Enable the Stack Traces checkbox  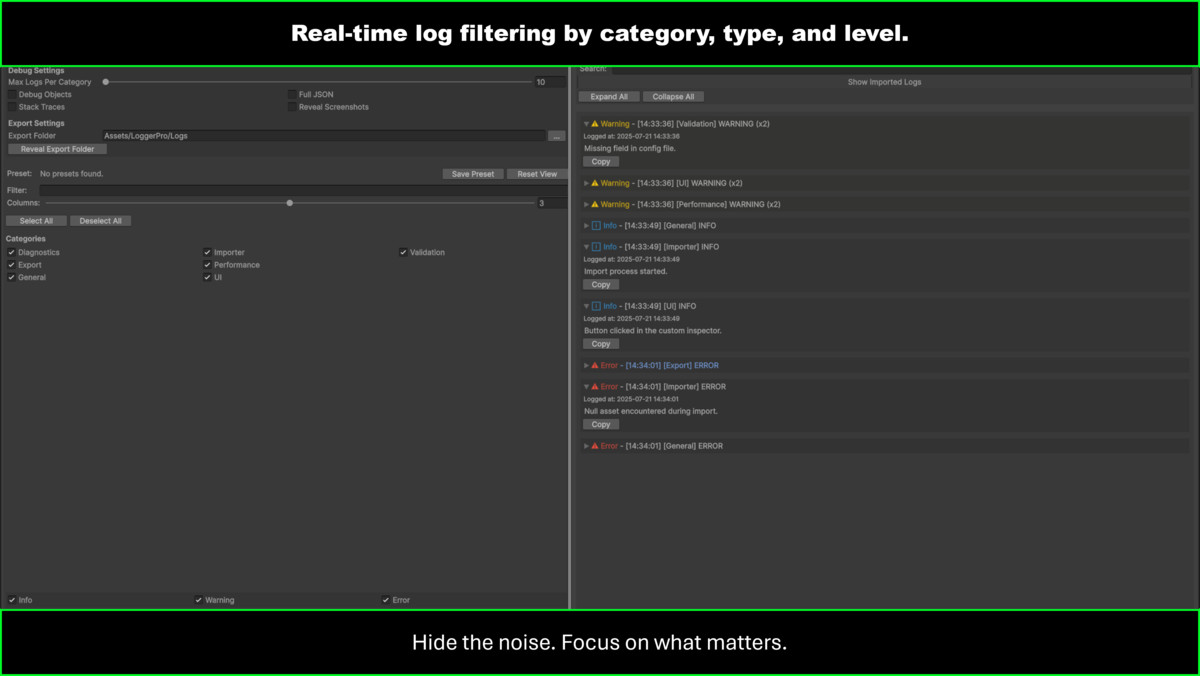point(12,107)
